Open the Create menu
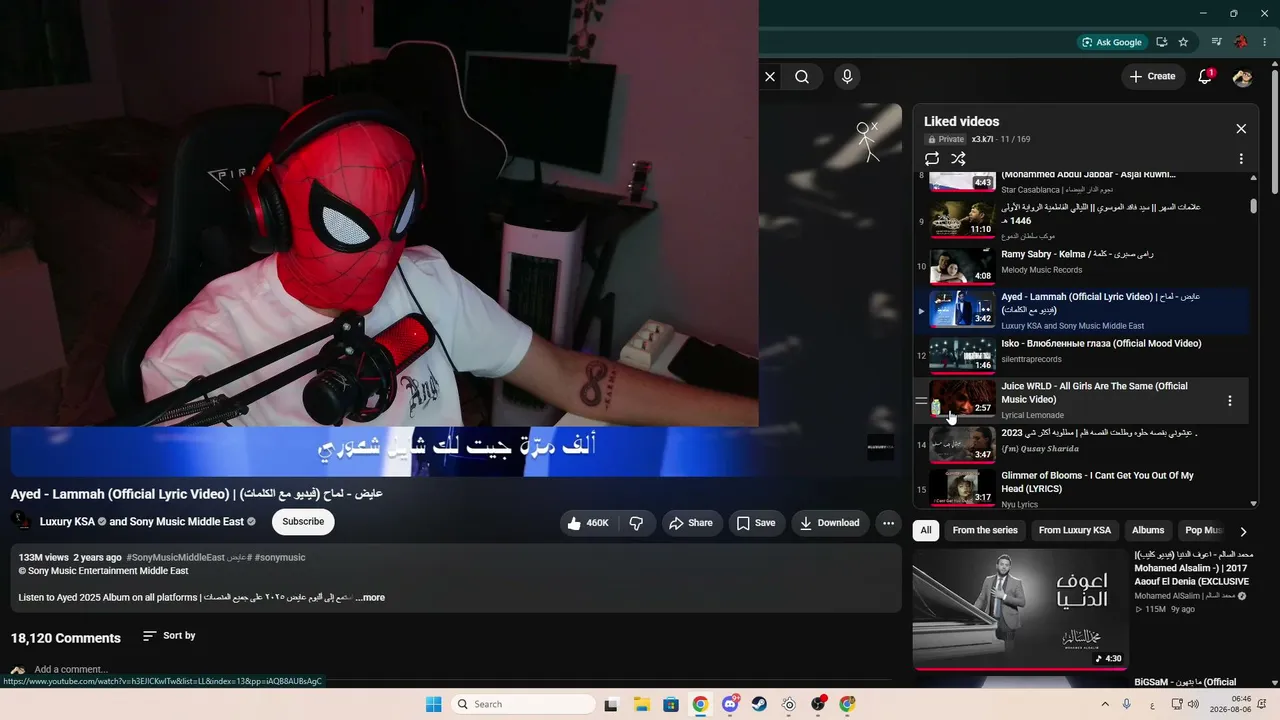The width and height of the screenshot is (1280, 720). point(1152,76)
